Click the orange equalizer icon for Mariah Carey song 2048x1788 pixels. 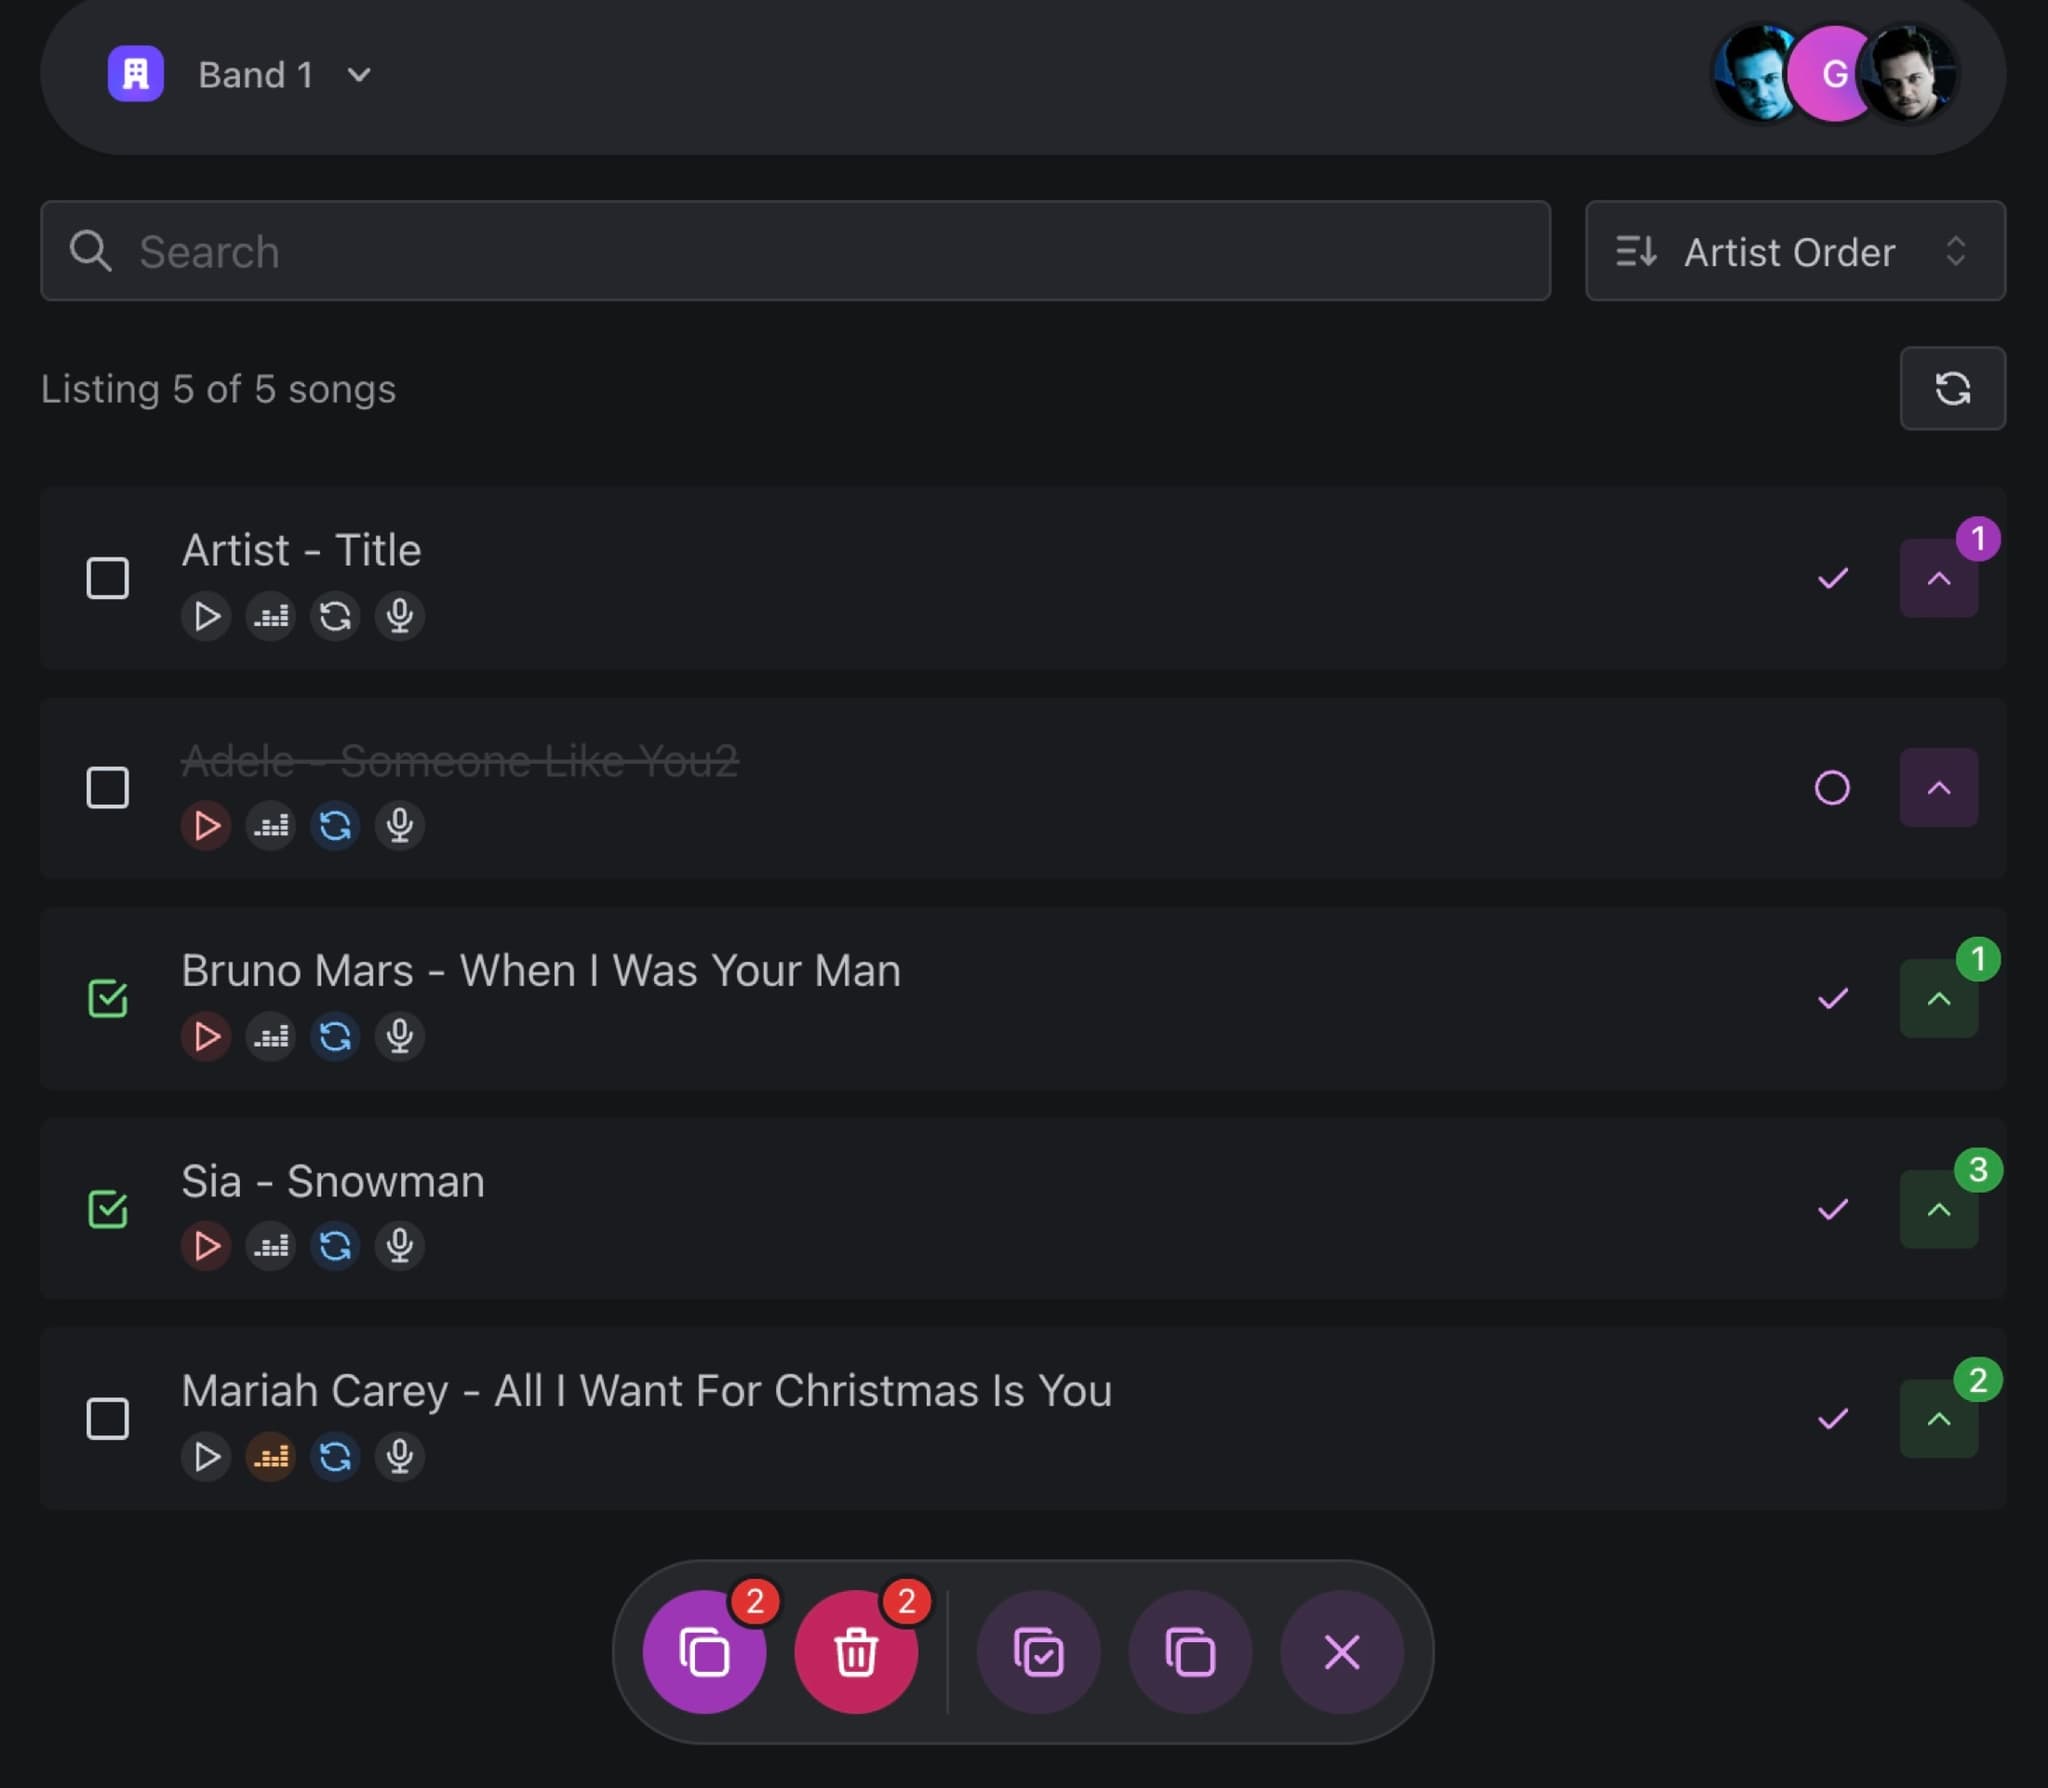(271, 1456)
